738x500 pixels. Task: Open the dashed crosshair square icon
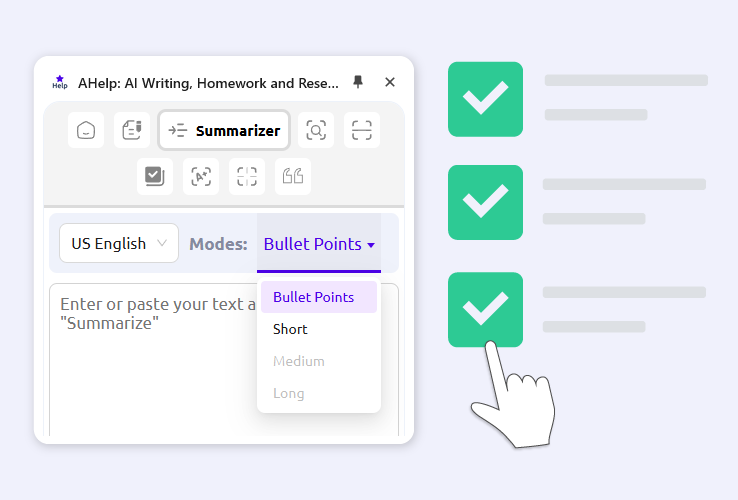247,176
